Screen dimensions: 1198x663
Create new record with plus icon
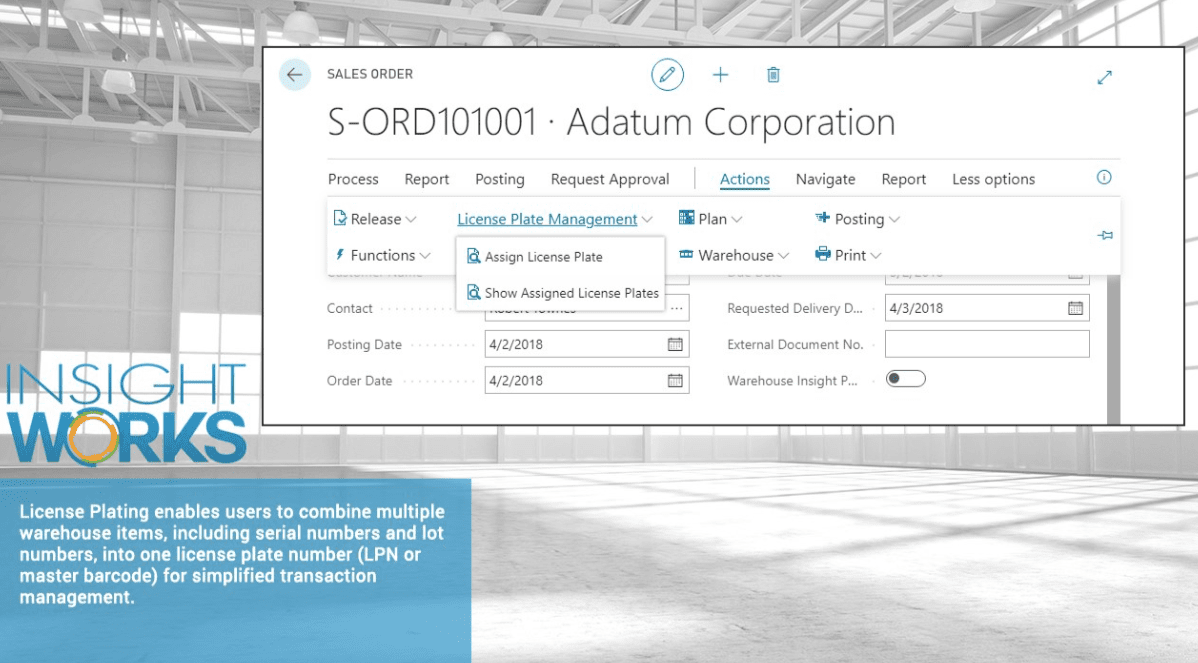(x=720, y=75)
